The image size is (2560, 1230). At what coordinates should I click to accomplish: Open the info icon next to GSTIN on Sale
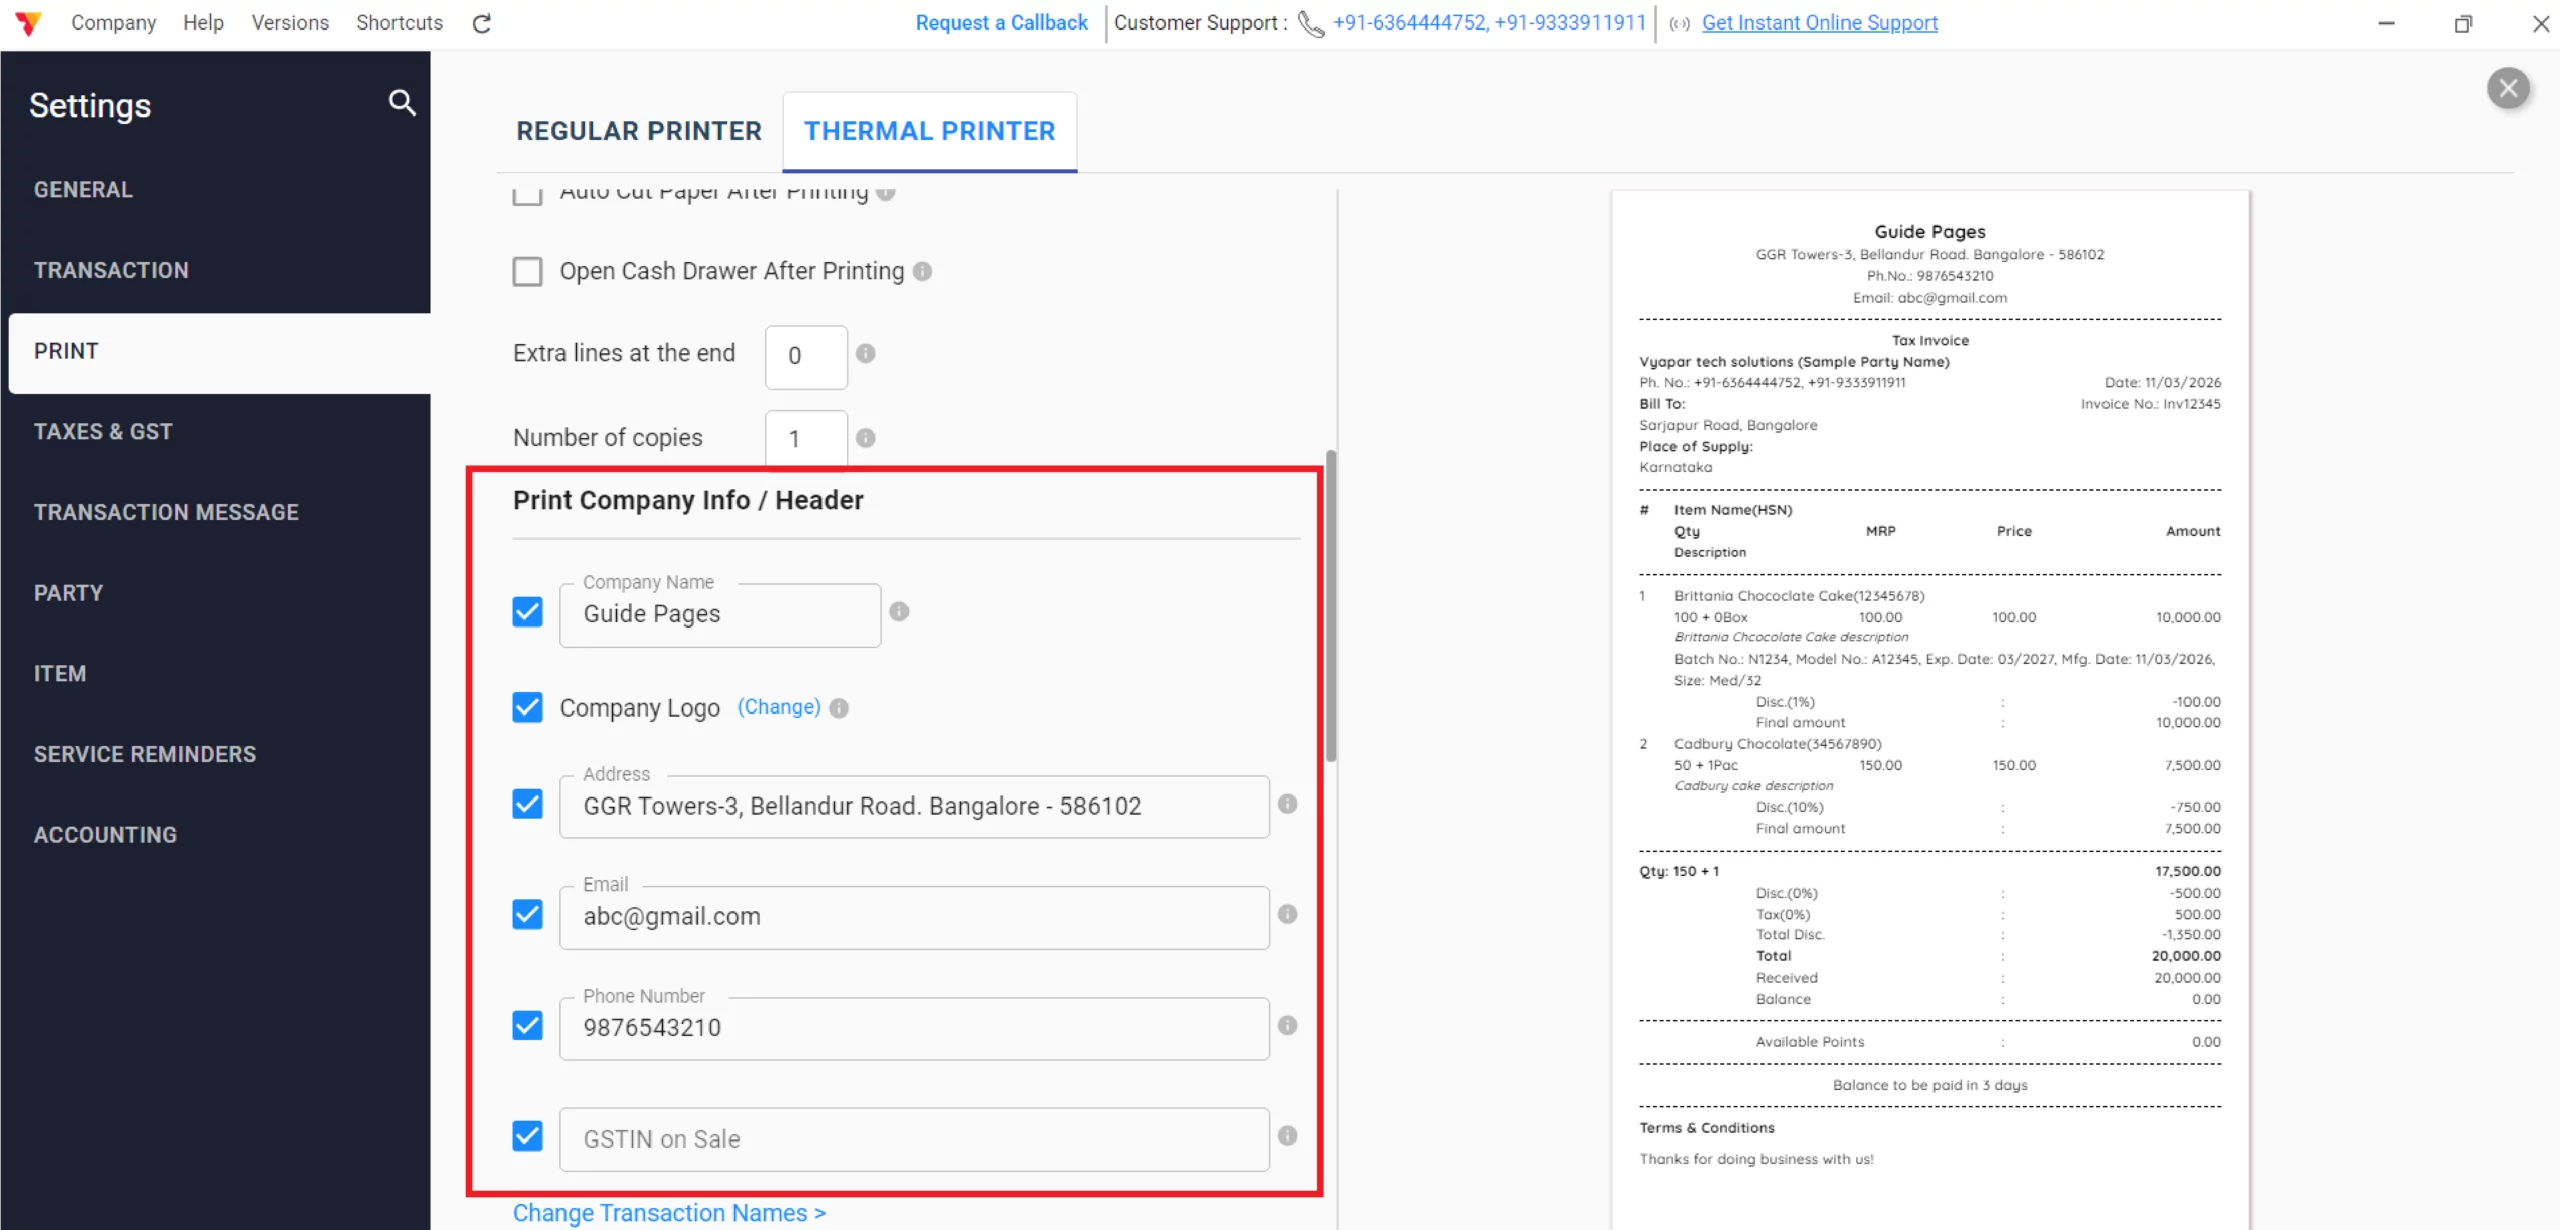pos(1288,1136)
